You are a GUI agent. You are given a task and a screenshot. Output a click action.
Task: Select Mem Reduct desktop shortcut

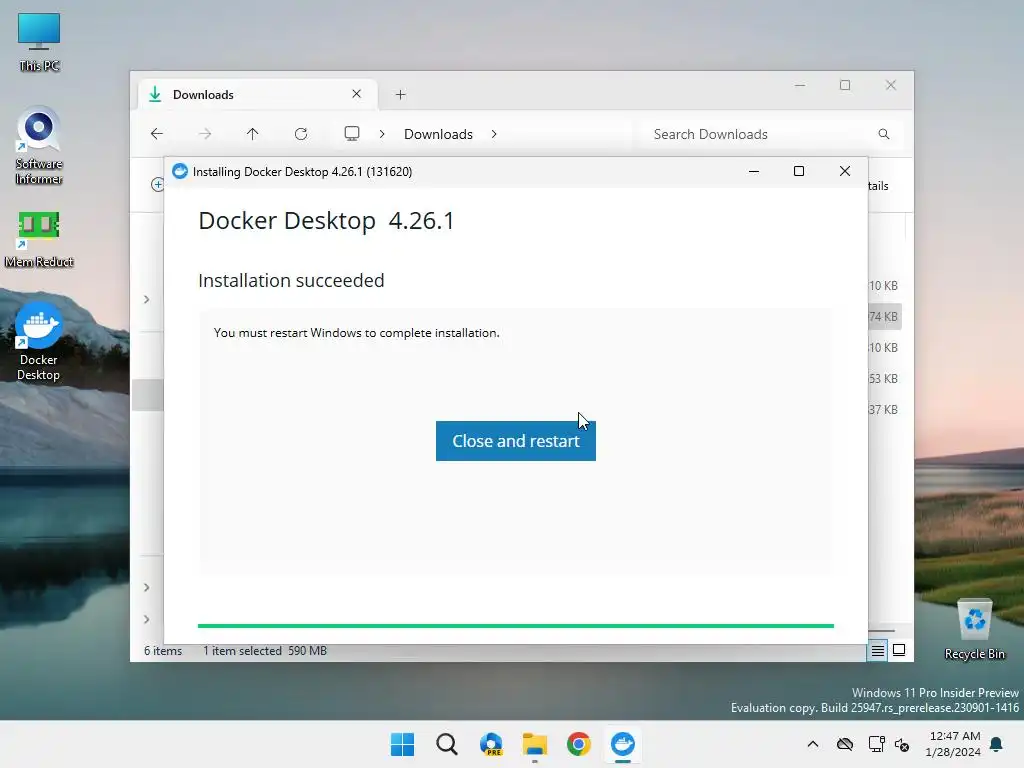[39, 239]
